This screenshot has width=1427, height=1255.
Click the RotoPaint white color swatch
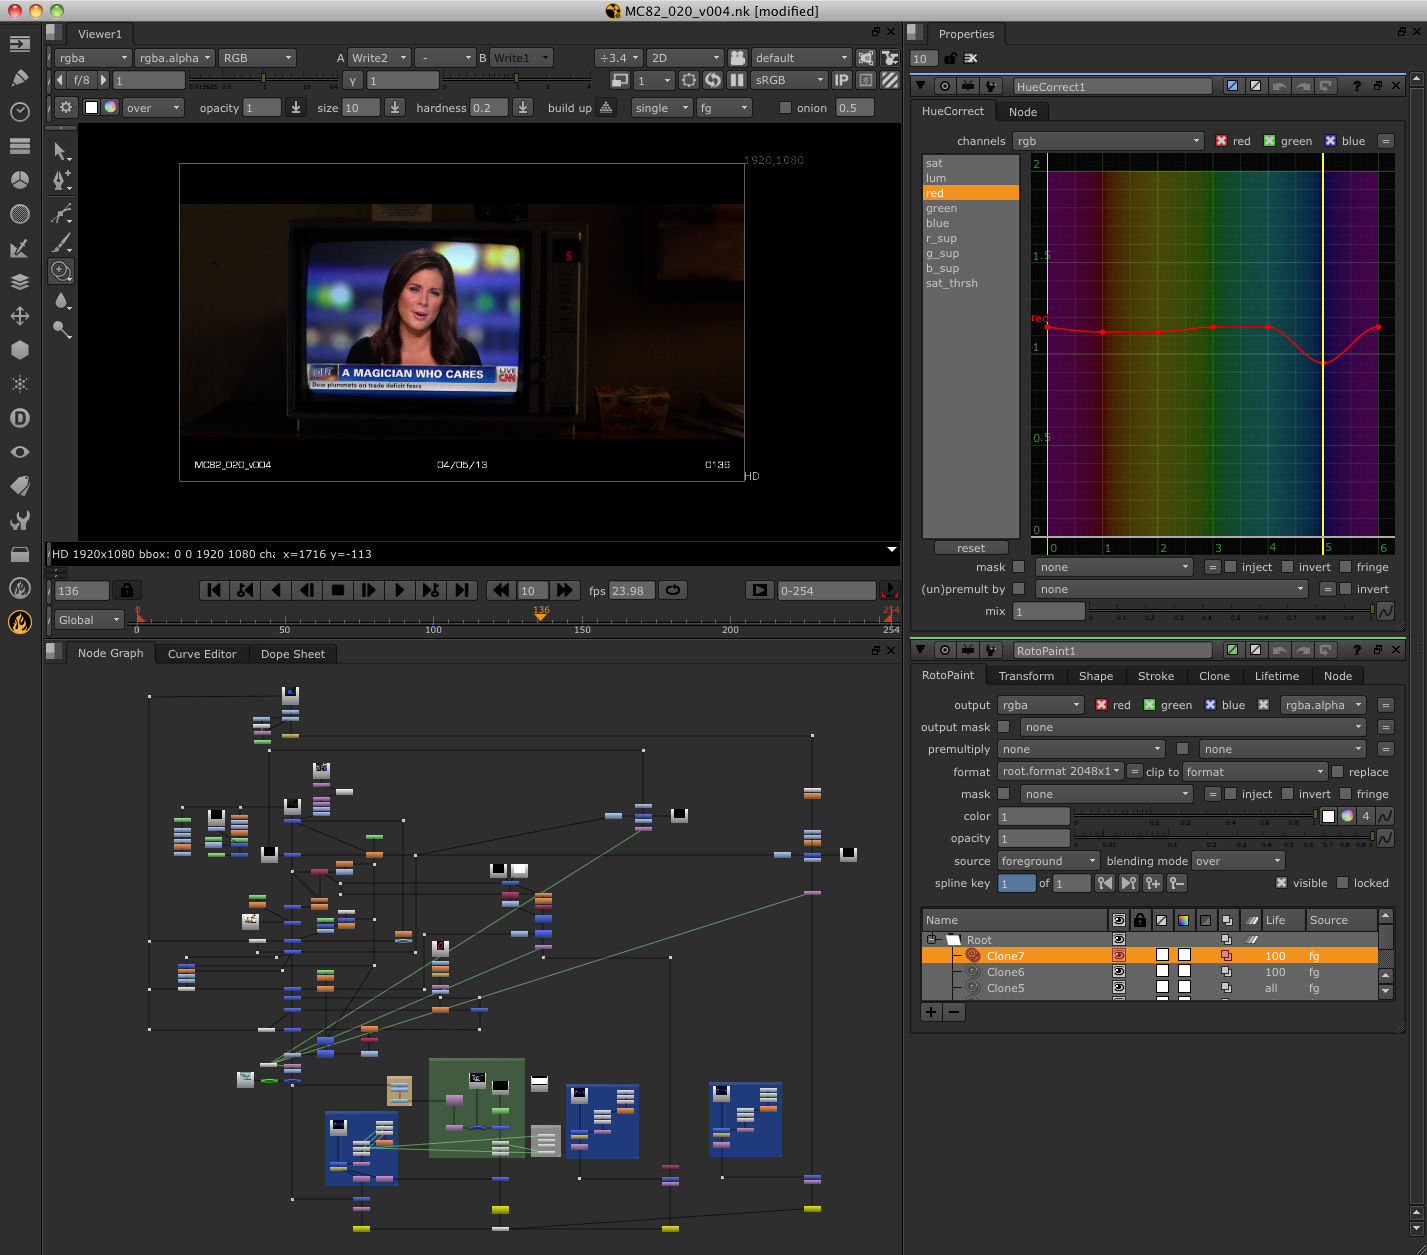click(1328, 816)
